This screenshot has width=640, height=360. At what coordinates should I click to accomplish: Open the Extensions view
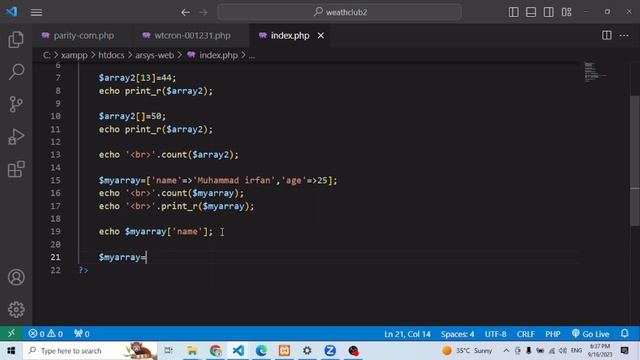16,169
